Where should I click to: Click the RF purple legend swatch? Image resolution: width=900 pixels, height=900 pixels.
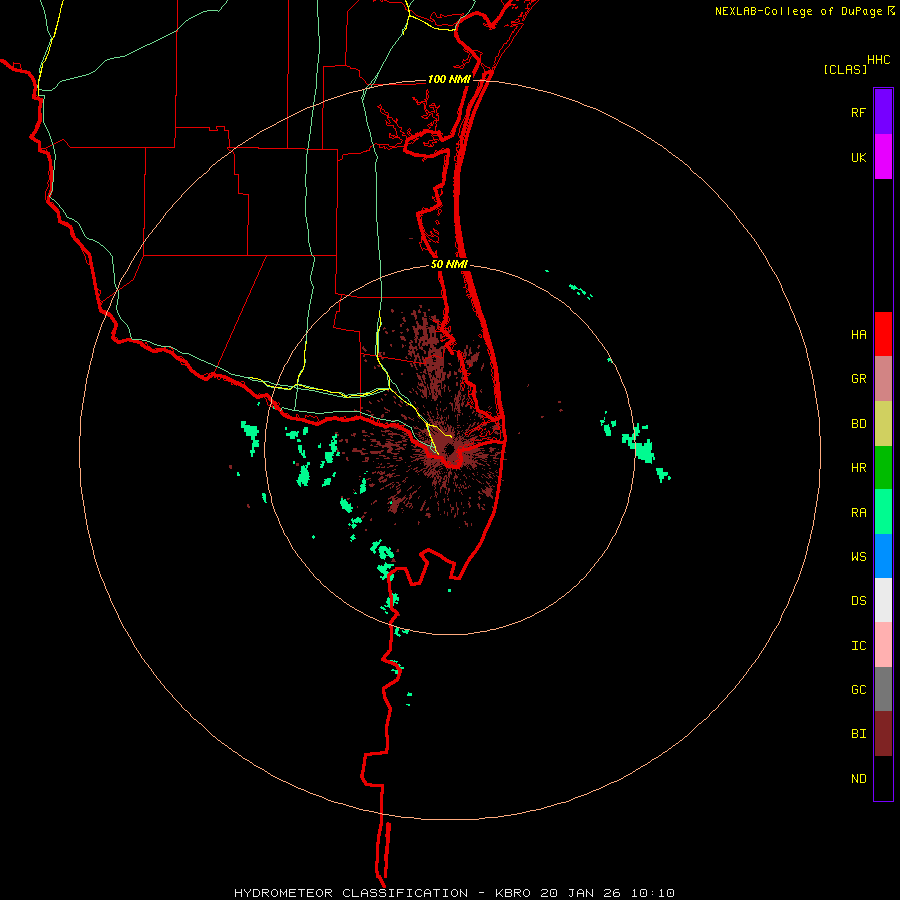tap(883, 112)
